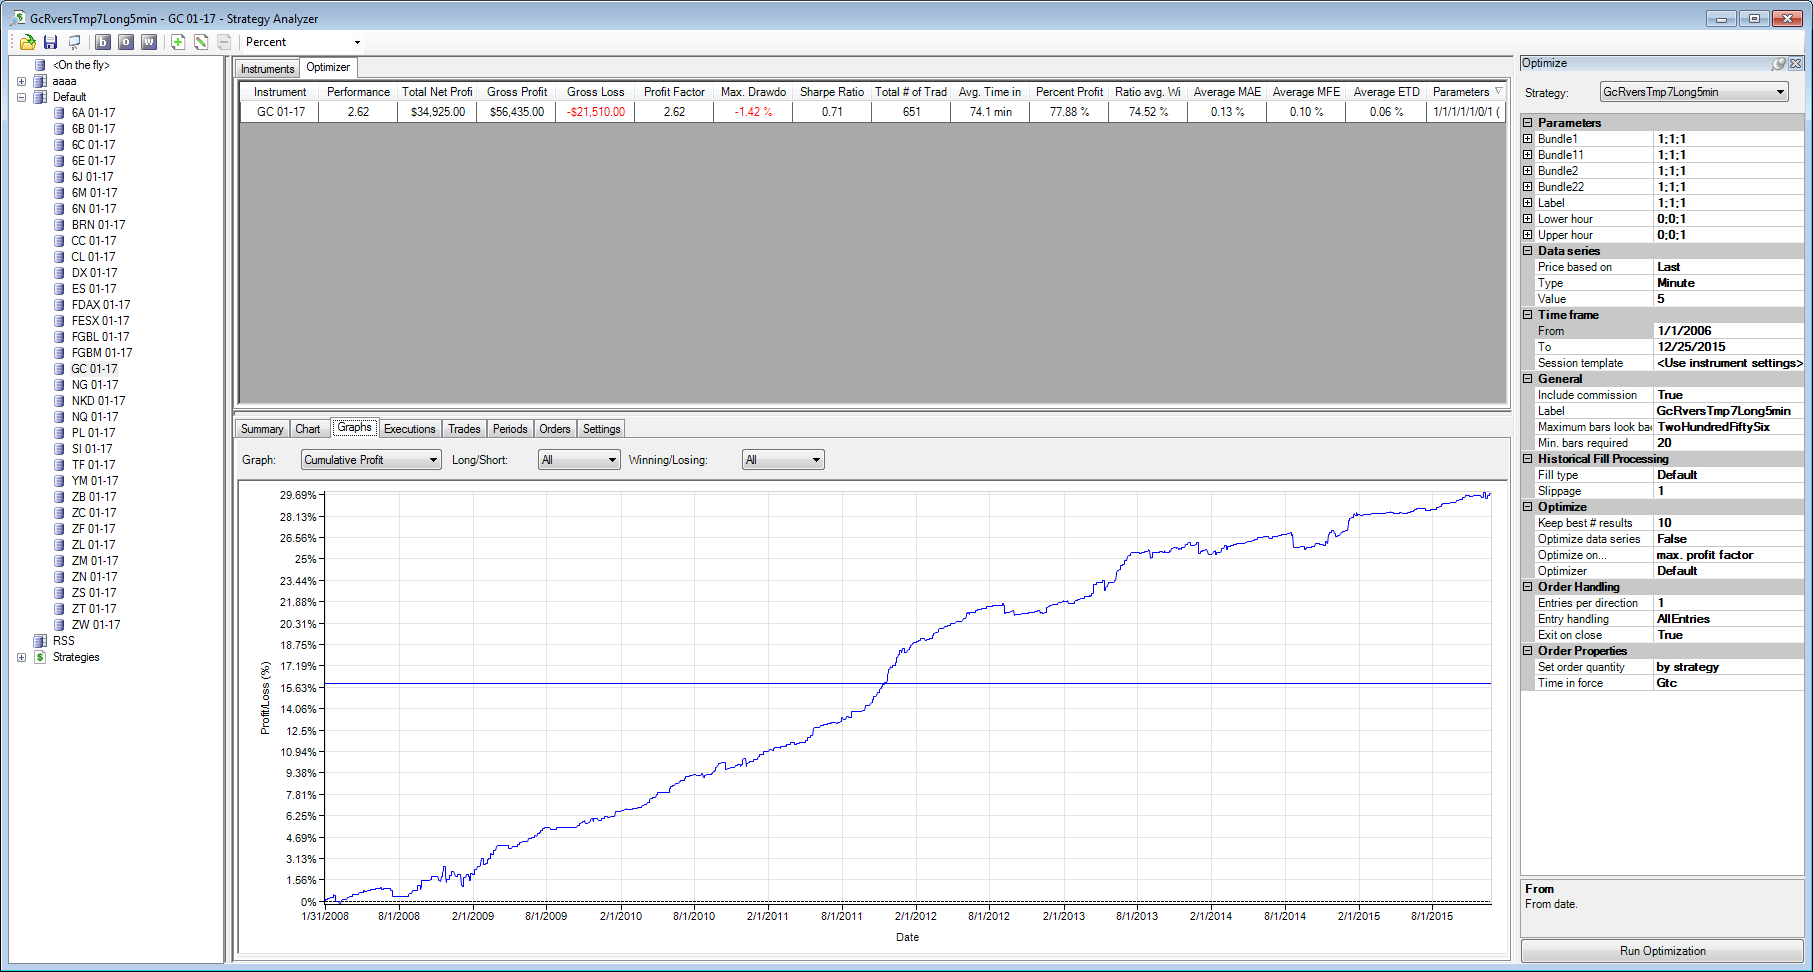Screen dimensions: 1813x972
Task: Click the database icon beside ES 01-17
Action: click(x=59, y=289)
